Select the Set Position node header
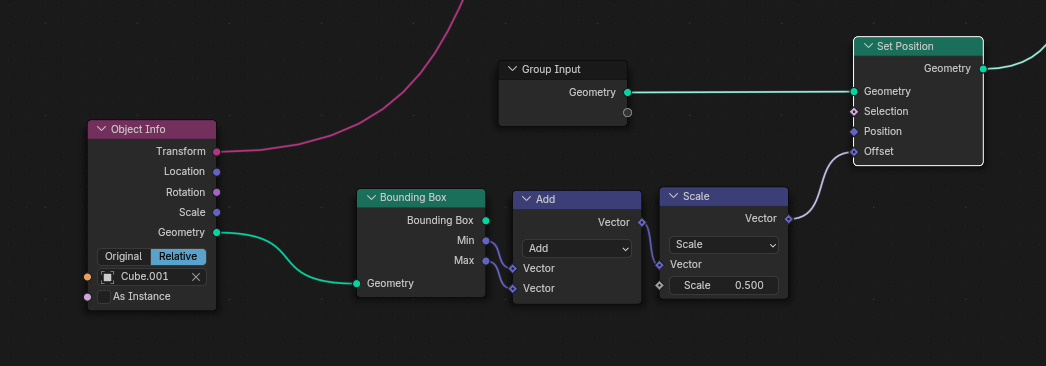 [919, 46]
